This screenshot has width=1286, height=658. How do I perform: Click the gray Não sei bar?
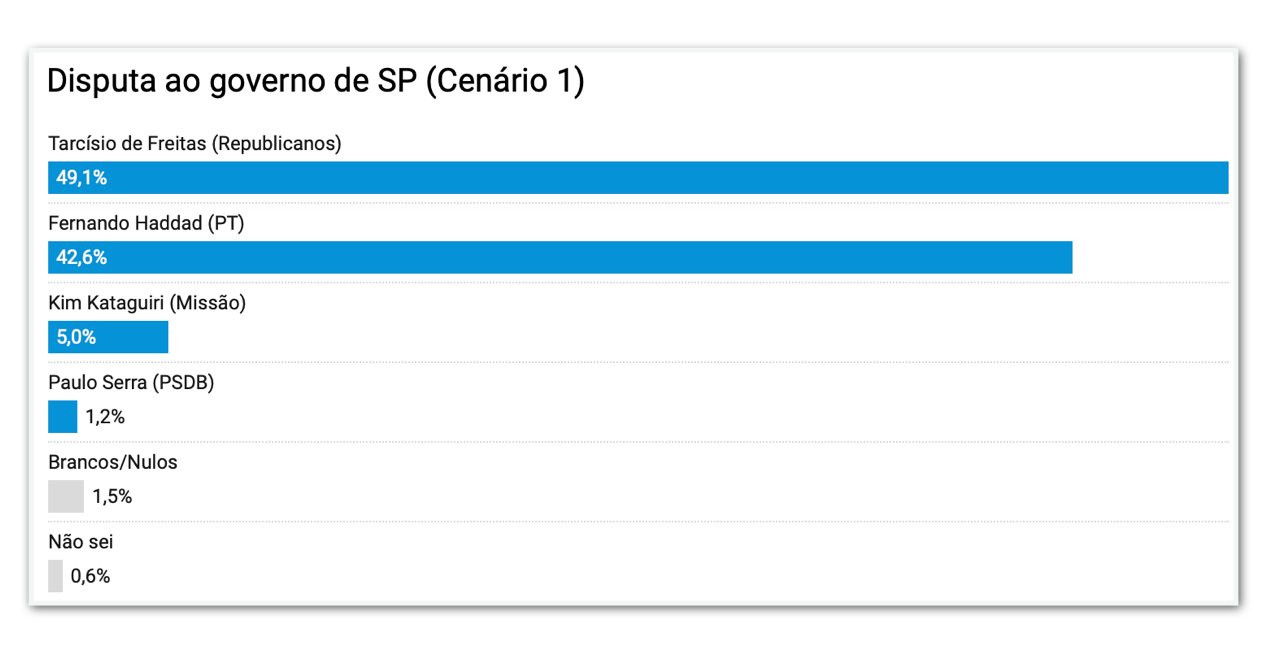click(x=55, y=576)
